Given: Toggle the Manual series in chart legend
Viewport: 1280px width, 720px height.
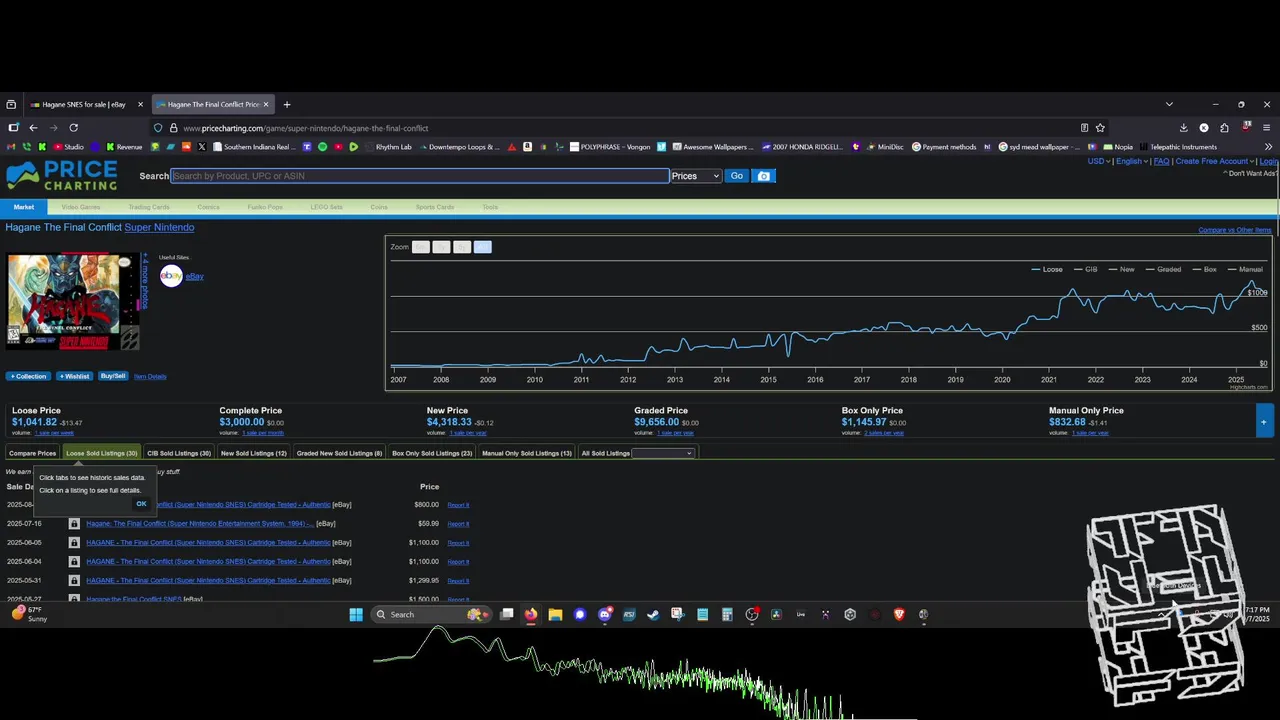Looking at the screenshot, I should pyautogui.click(x=1245, y=269).
